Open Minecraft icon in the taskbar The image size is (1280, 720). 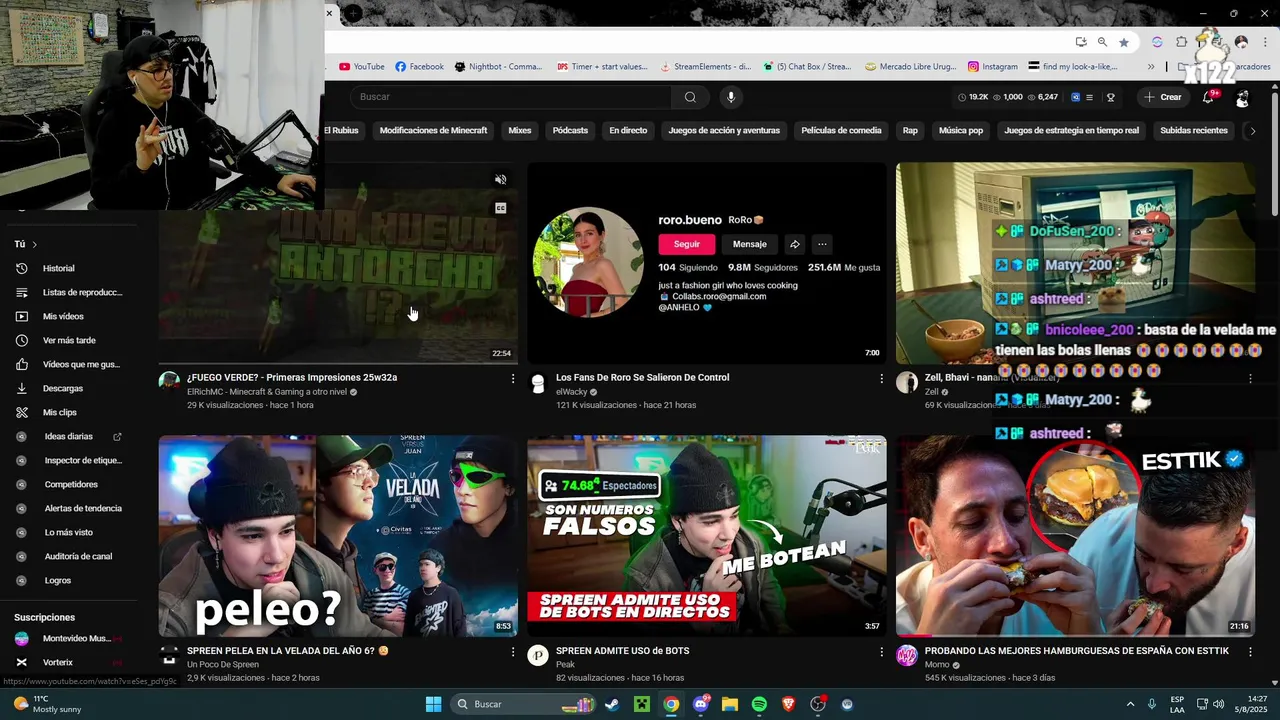(641, 704)
